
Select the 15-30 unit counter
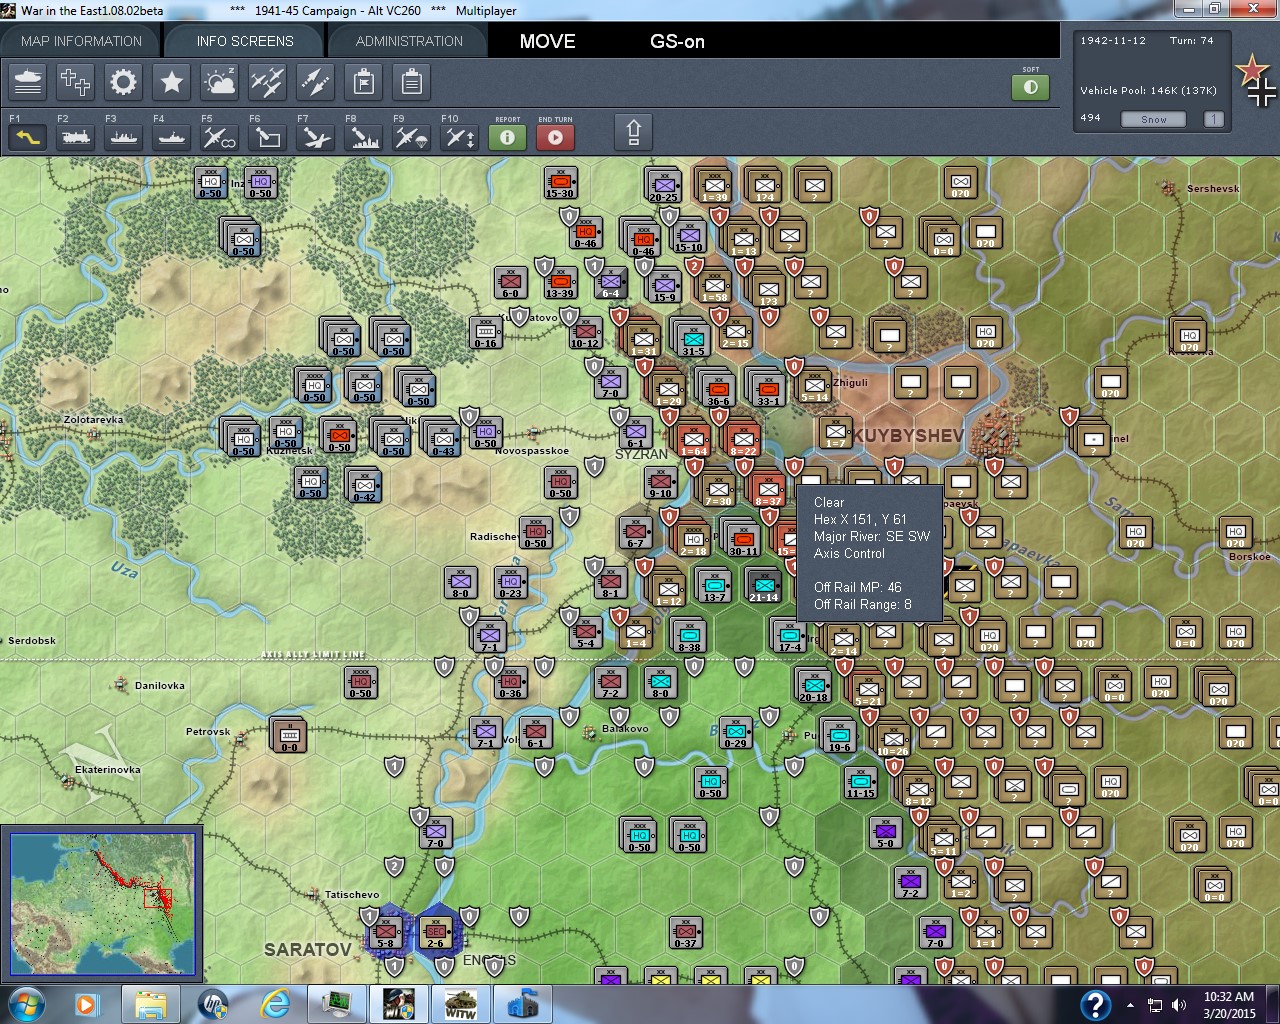[560, 183]
